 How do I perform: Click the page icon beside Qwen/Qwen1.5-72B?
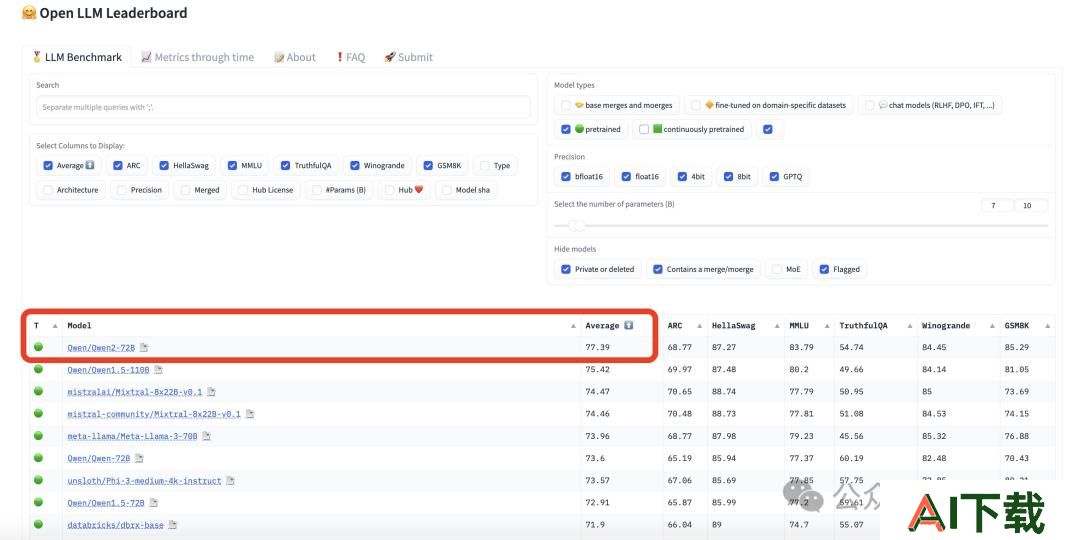pyautogui.click(x=154, y=503)
